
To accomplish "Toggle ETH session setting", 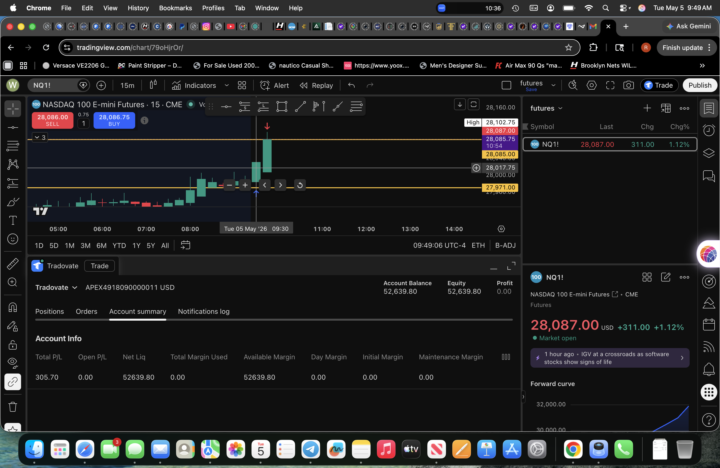I will 478,246.
